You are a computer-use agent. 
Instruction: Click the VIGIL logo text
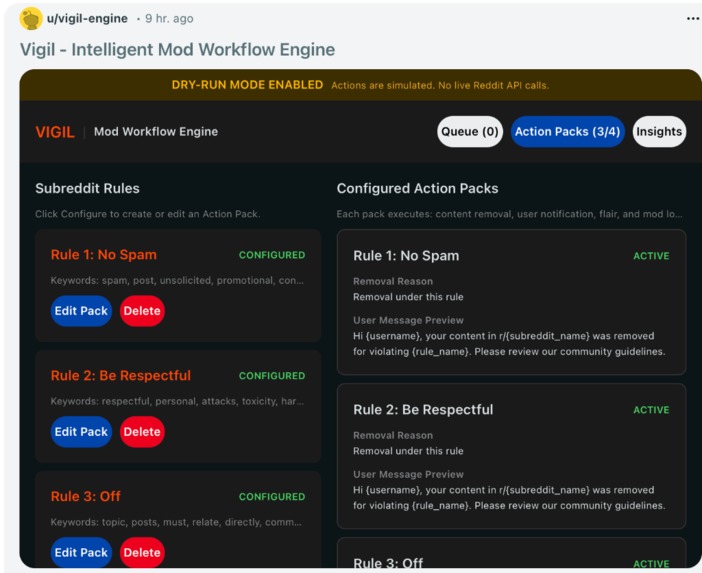point(55,132)
